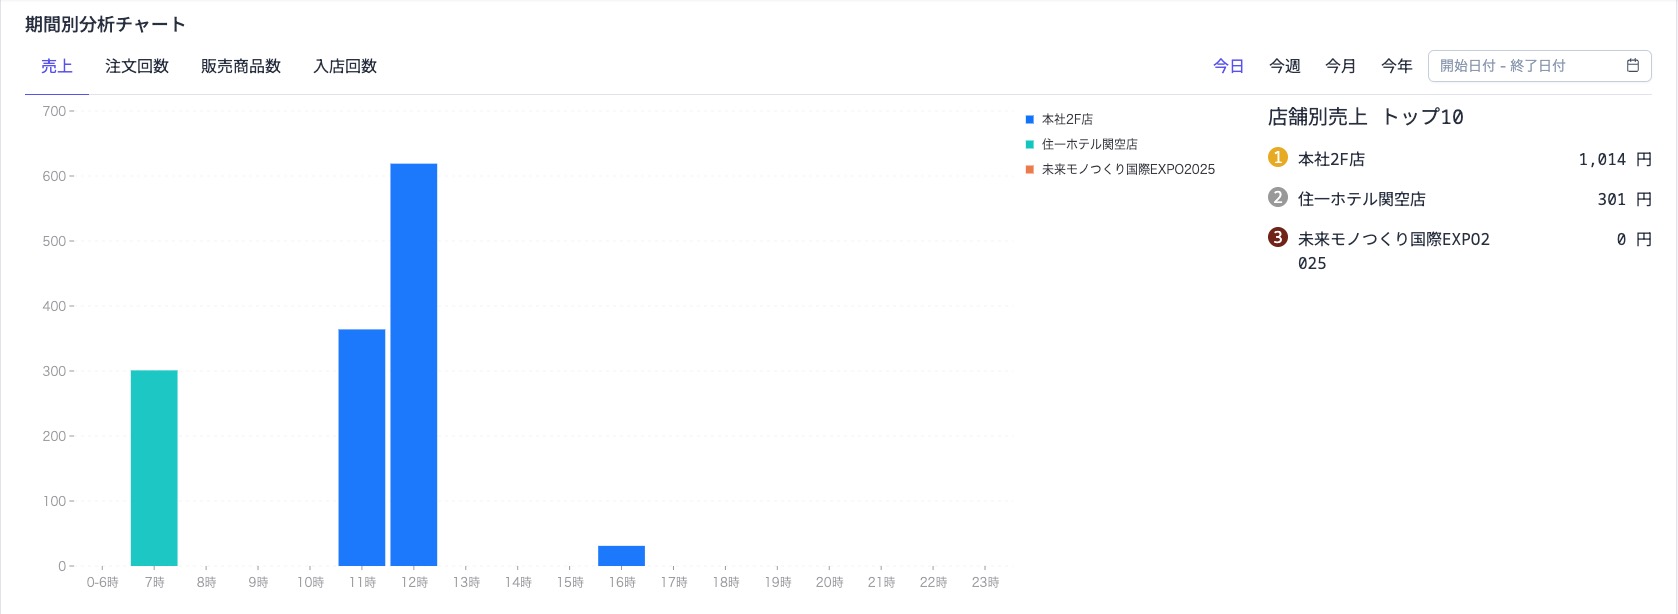Toggle 住一ホテル関空店 legend teal marker

(x=1029, y=144)
